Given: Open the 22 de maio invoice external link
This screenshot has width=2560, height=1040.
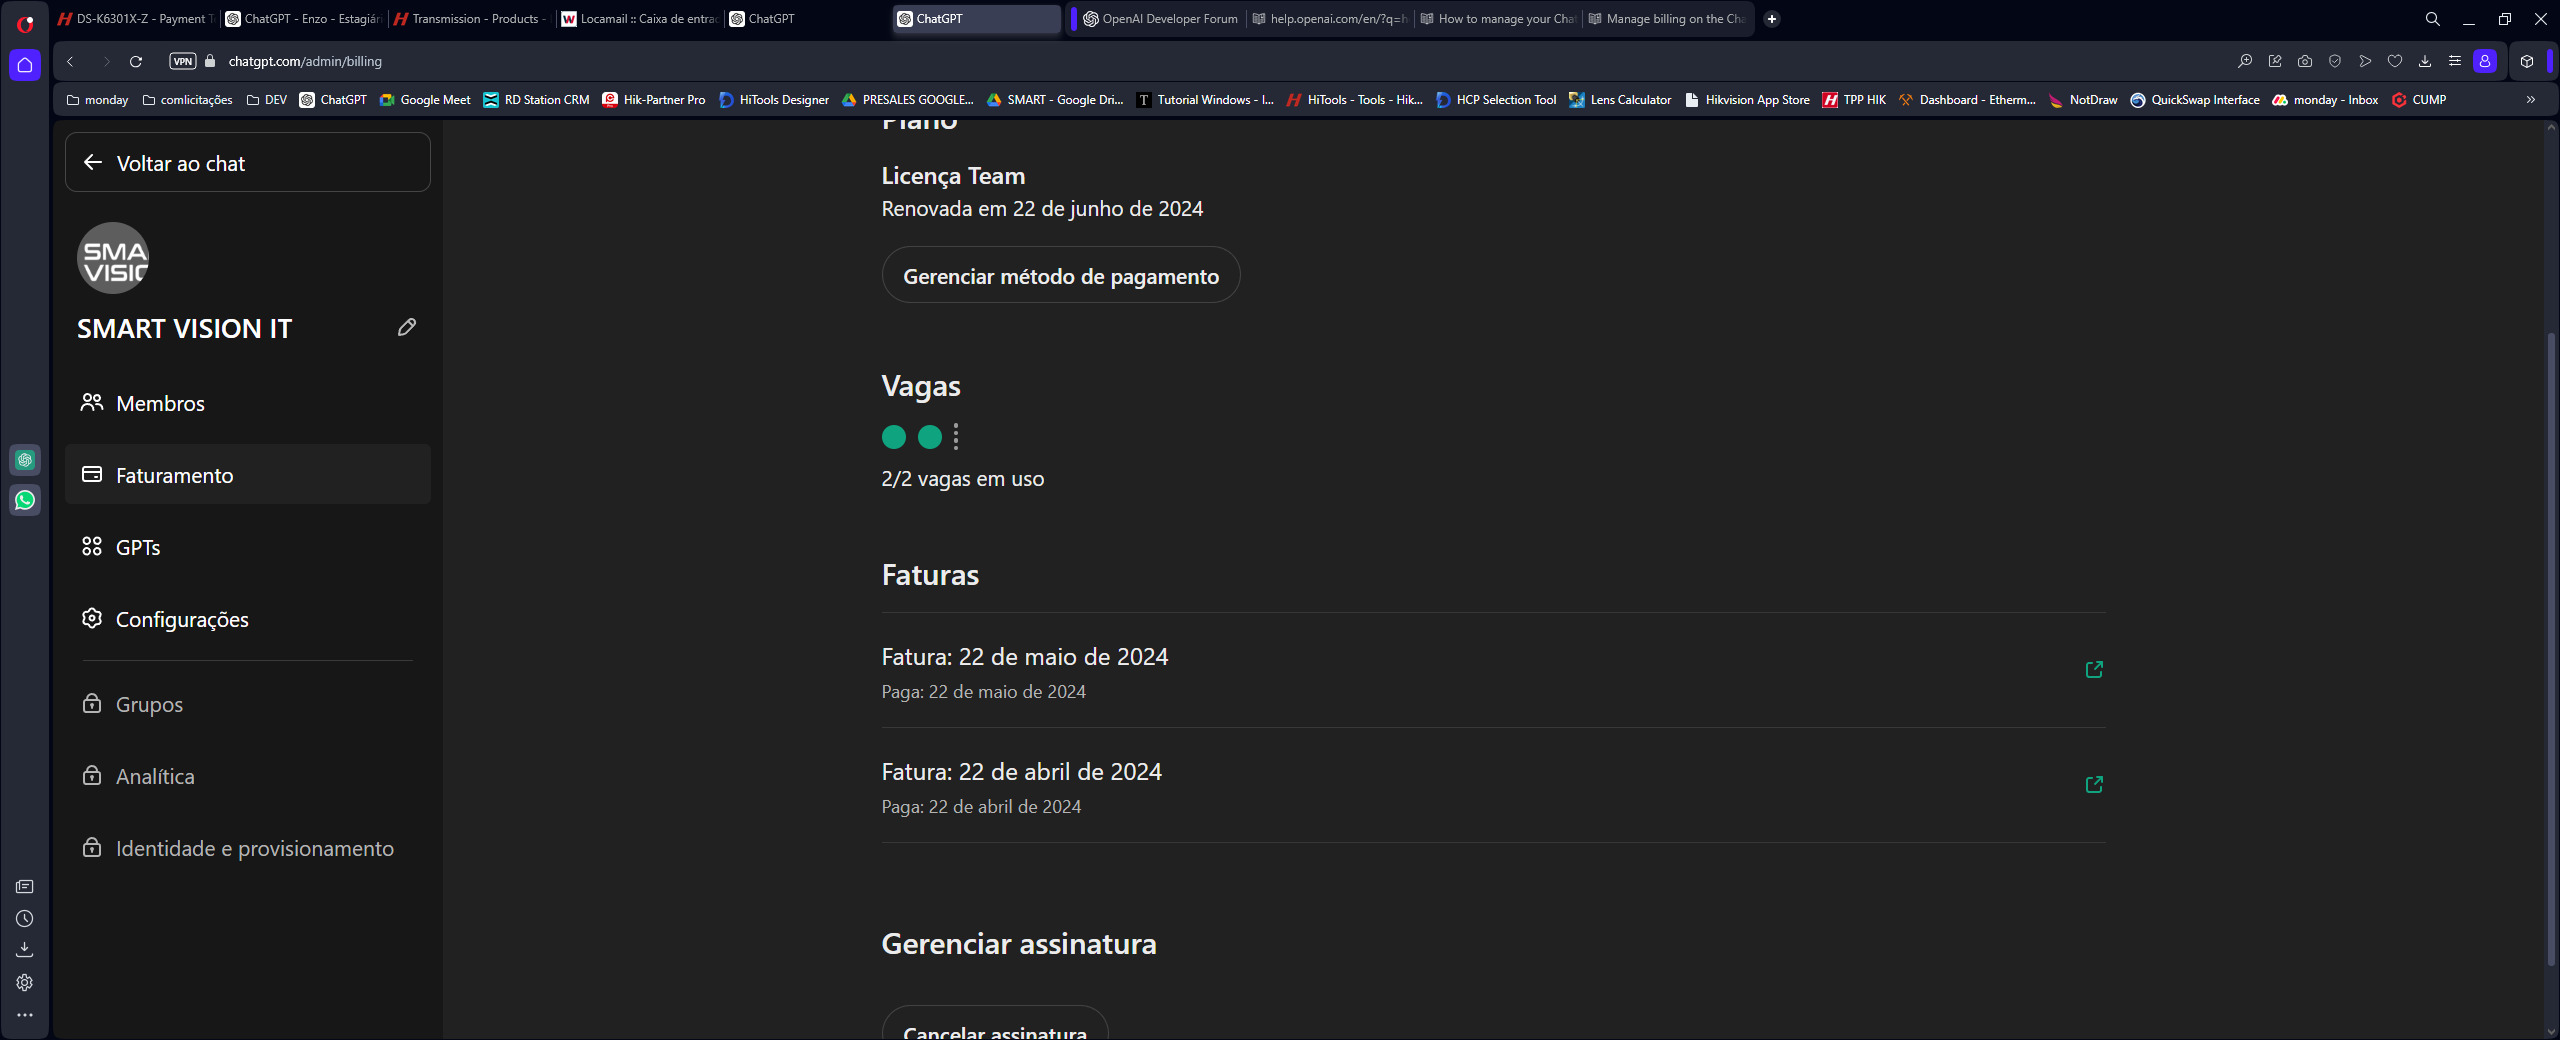Looking at the screenshot, I should tap(2094, 670).
